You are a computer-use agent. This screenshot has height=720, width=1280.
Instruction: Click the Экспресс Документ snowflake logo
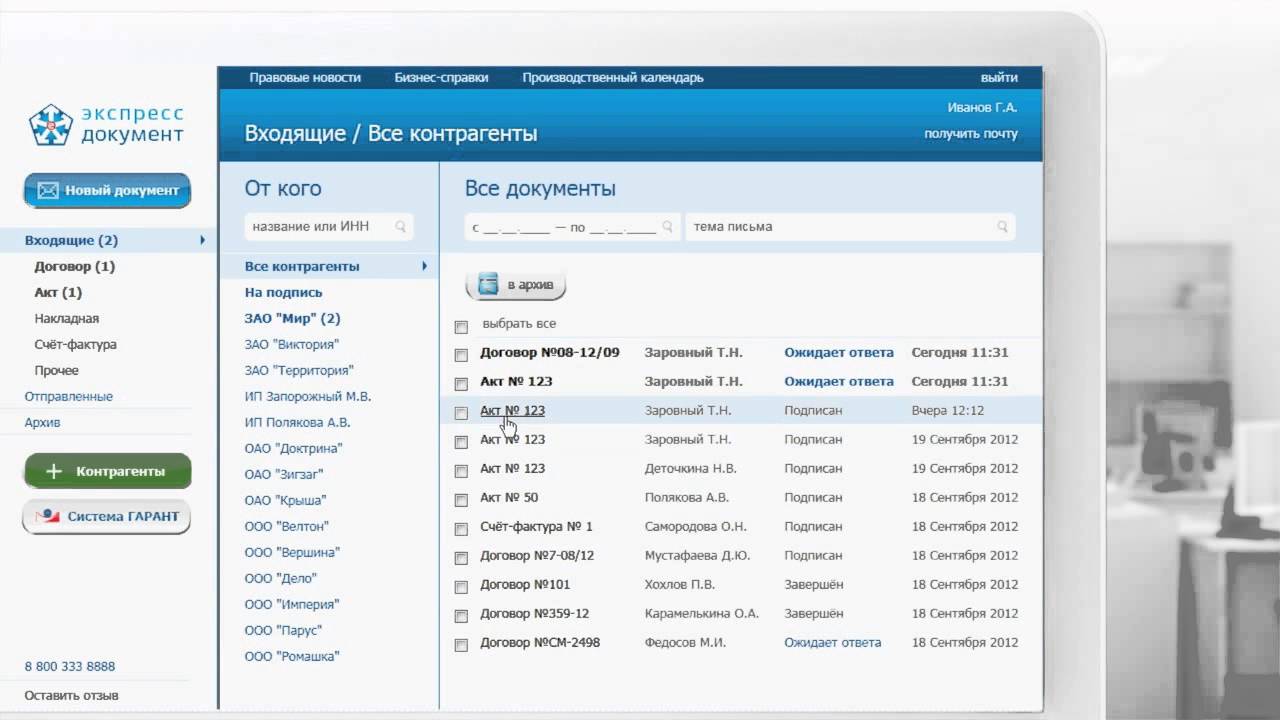point(50,124)
